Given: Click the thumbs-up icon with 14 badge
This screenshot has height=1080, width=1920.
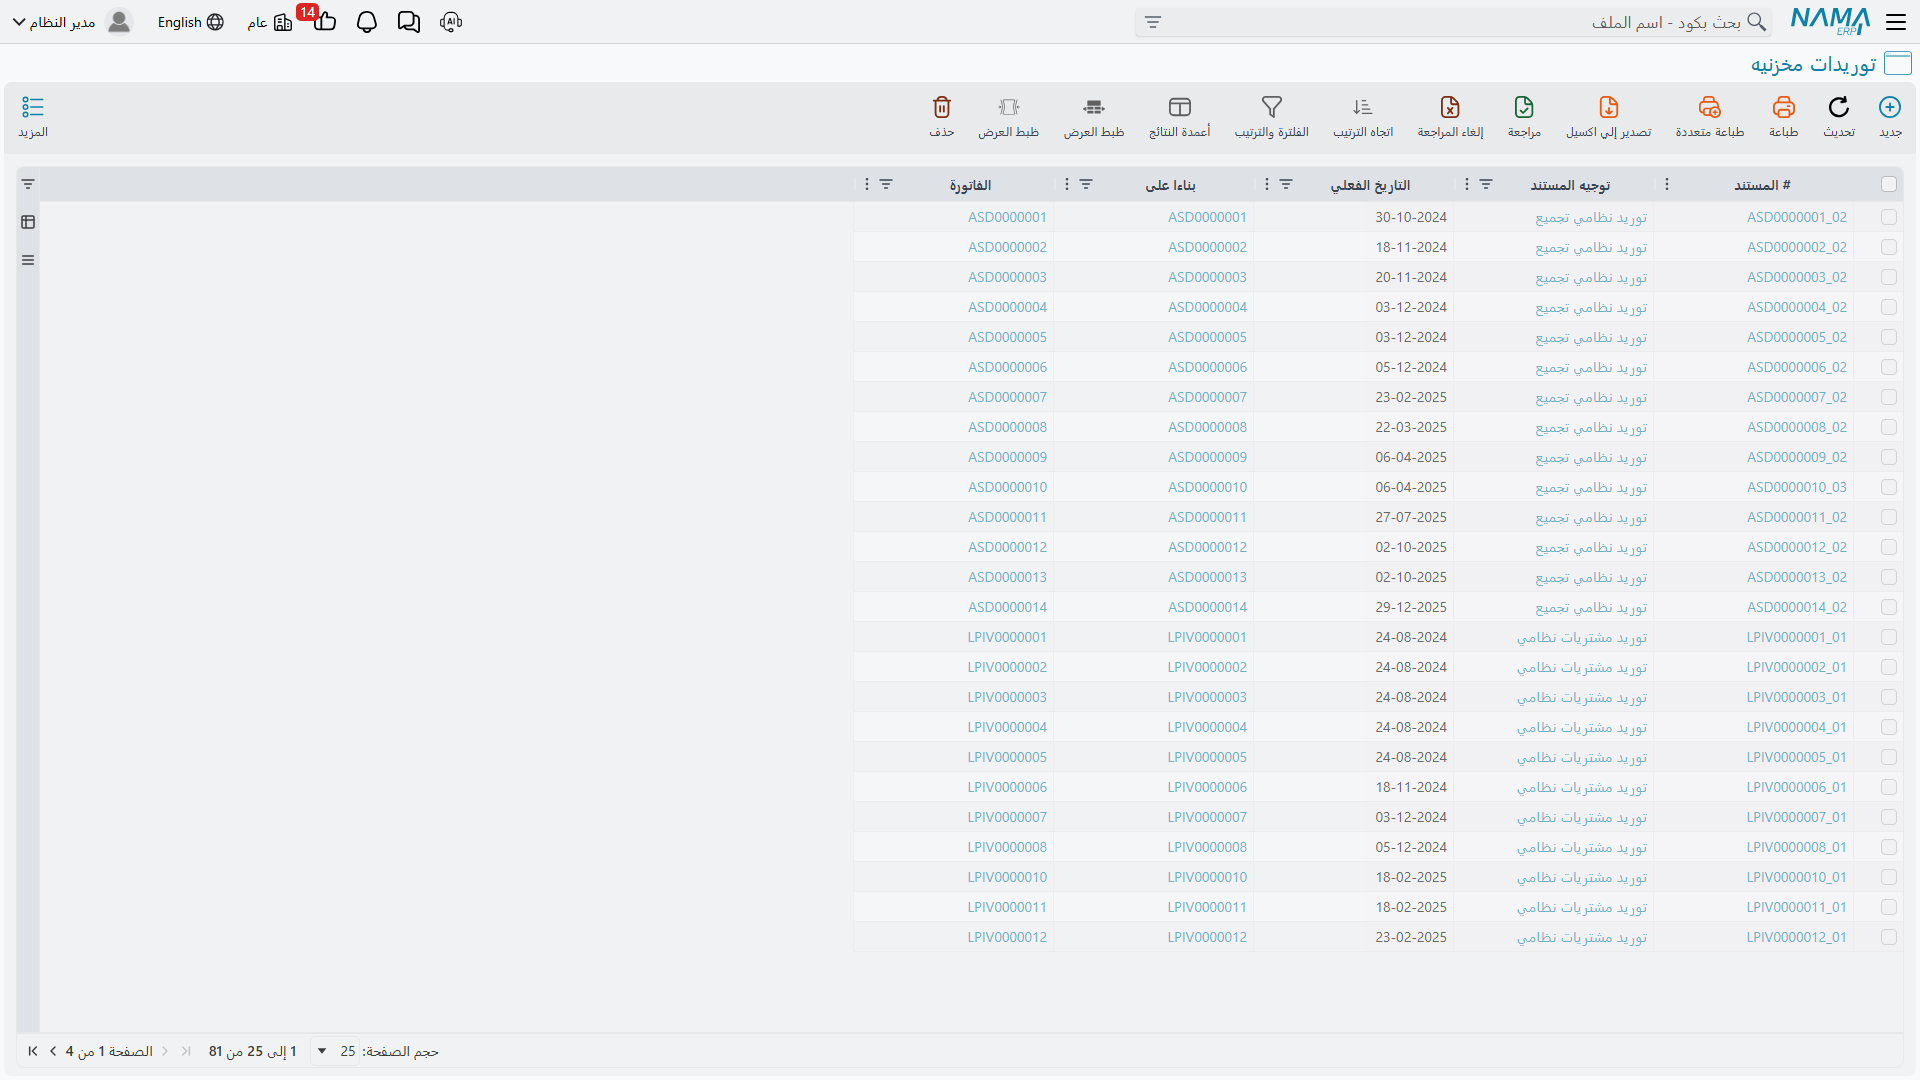Looking at the screenshot, I should pyautogui.click(x=324, y=21).
